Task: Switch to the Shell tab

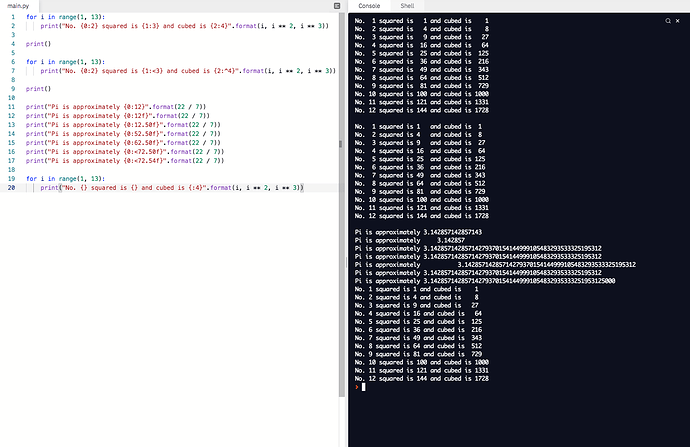Action: tap(406, 6)
